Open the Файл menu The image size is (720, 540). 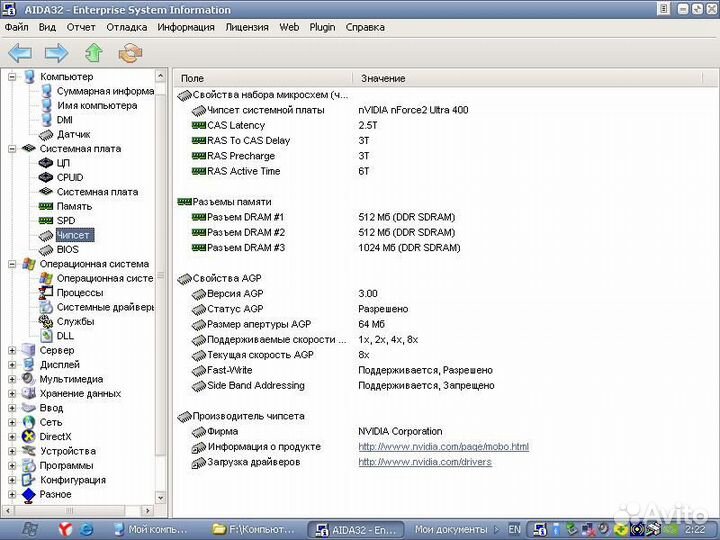coord(16,27)
